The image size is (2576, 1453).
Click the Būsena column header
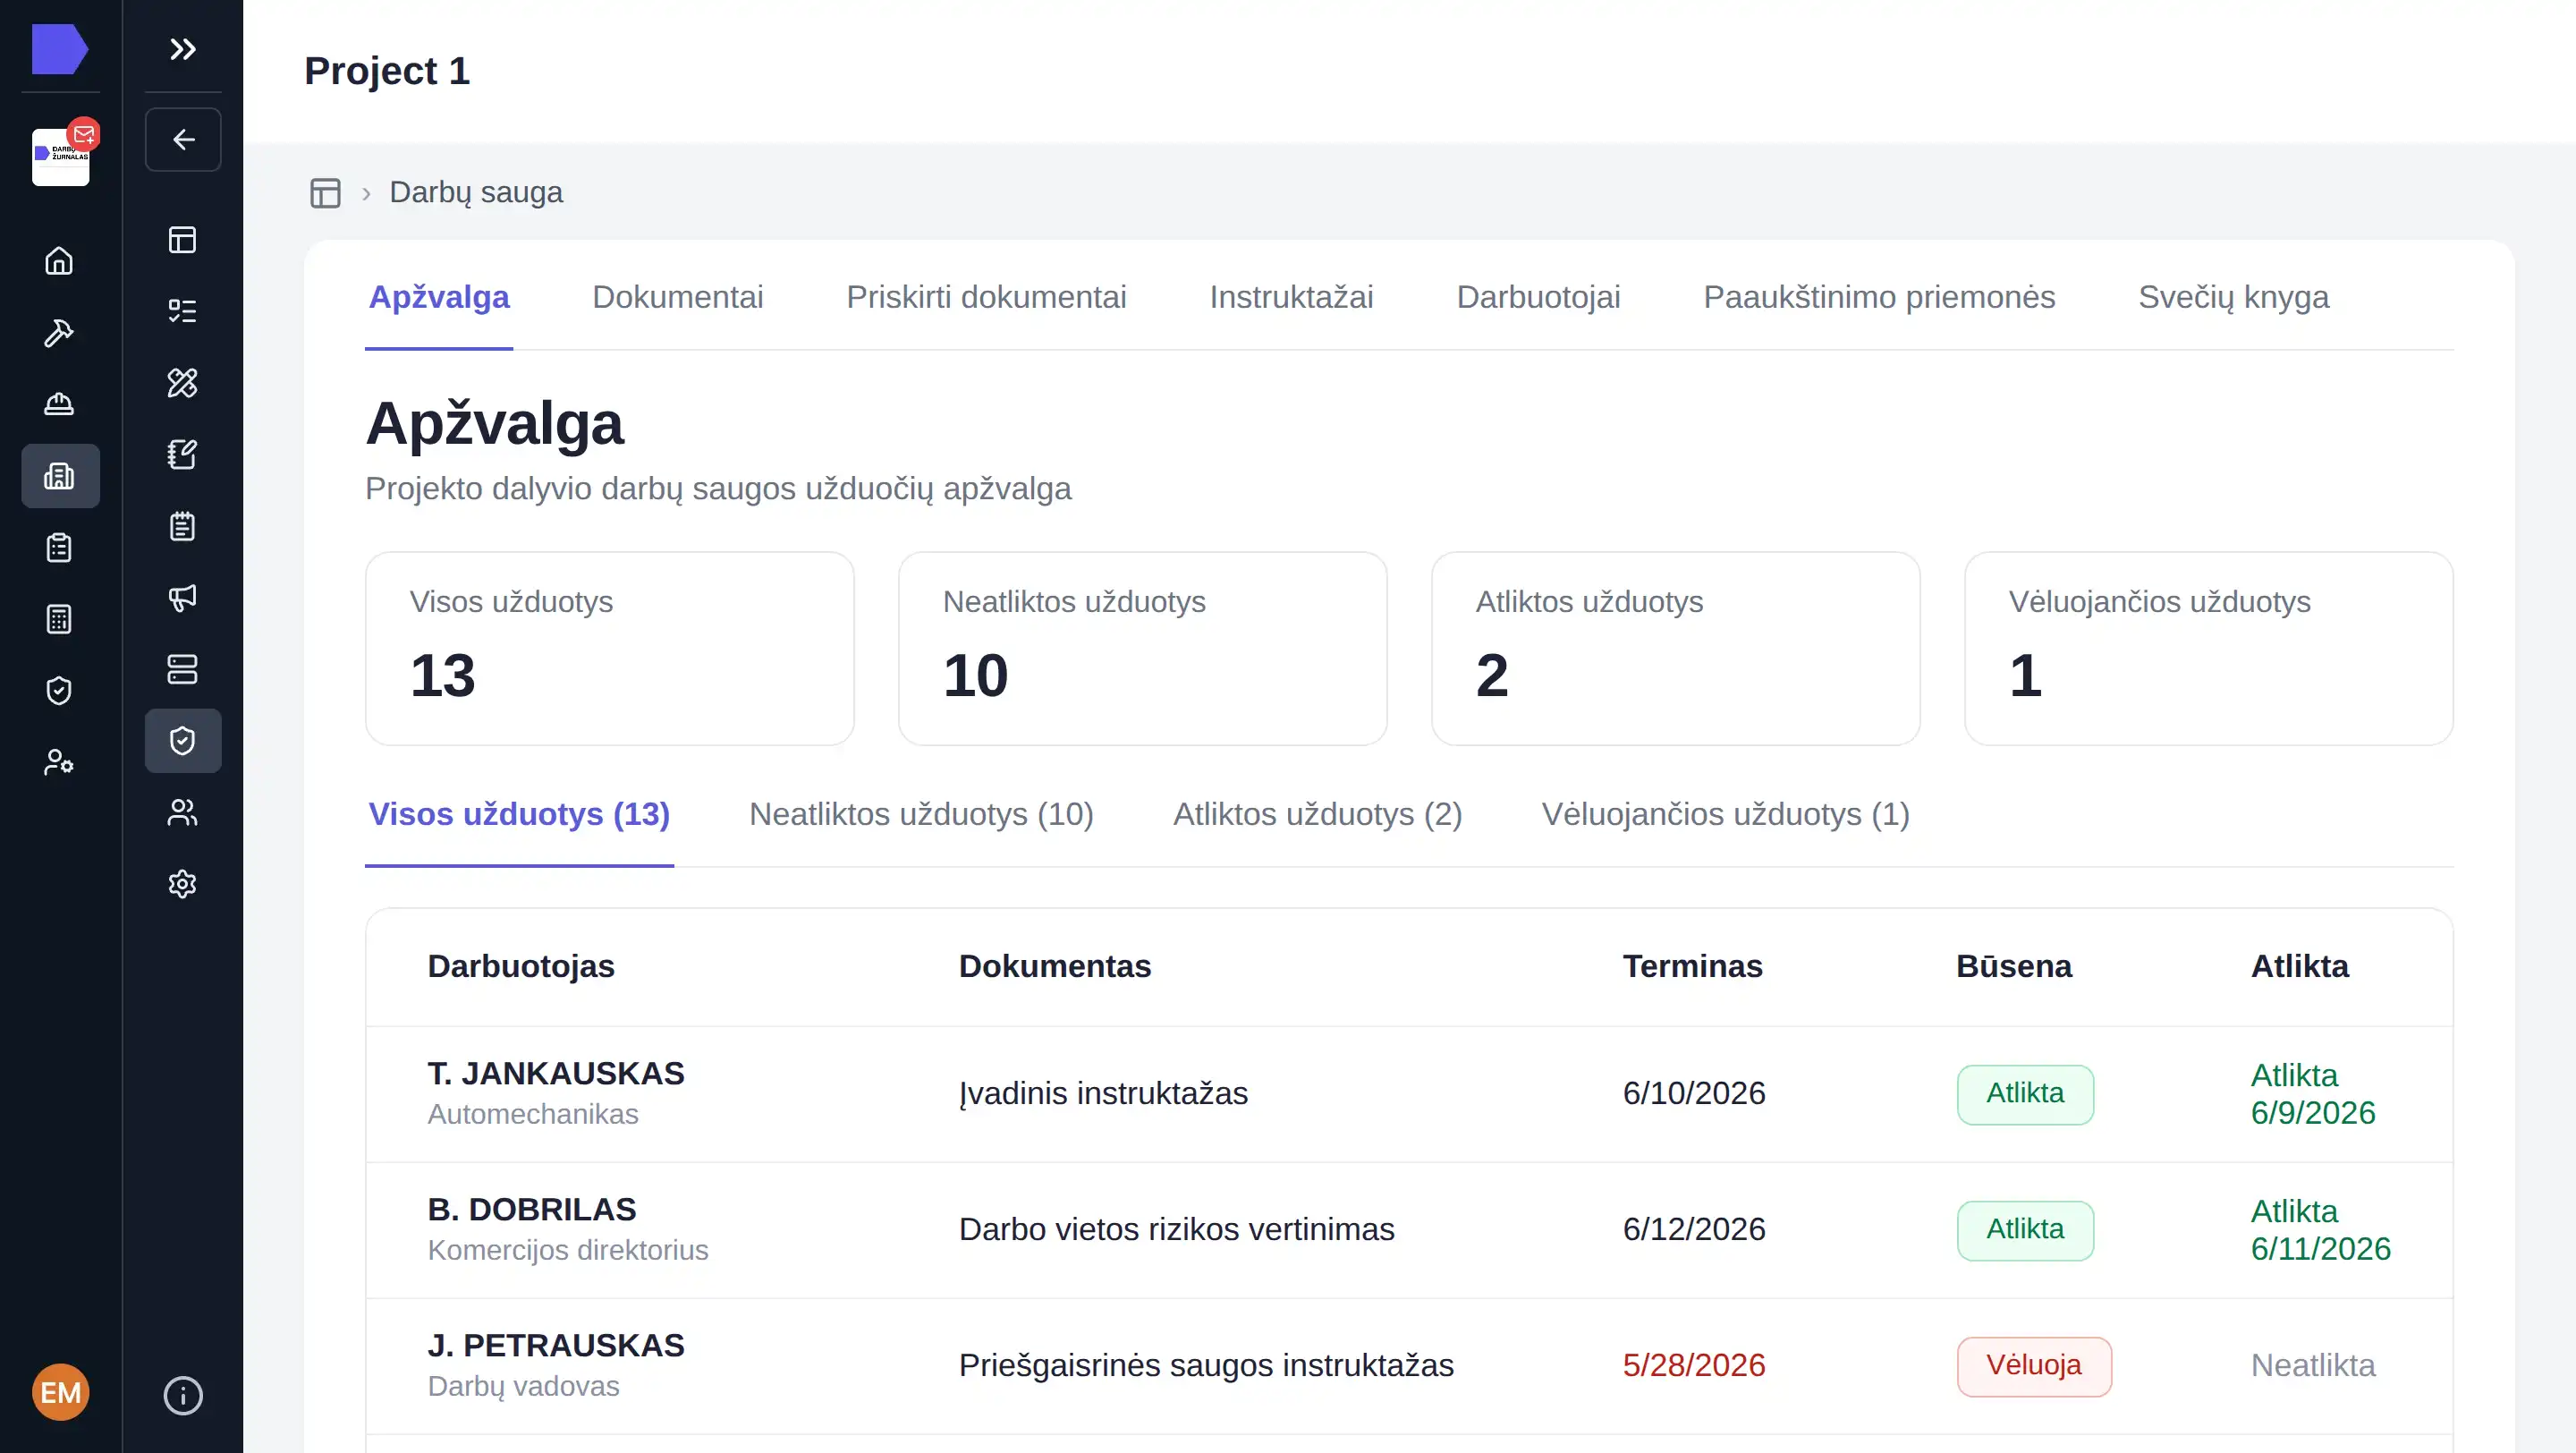(x=2014, y=966)
